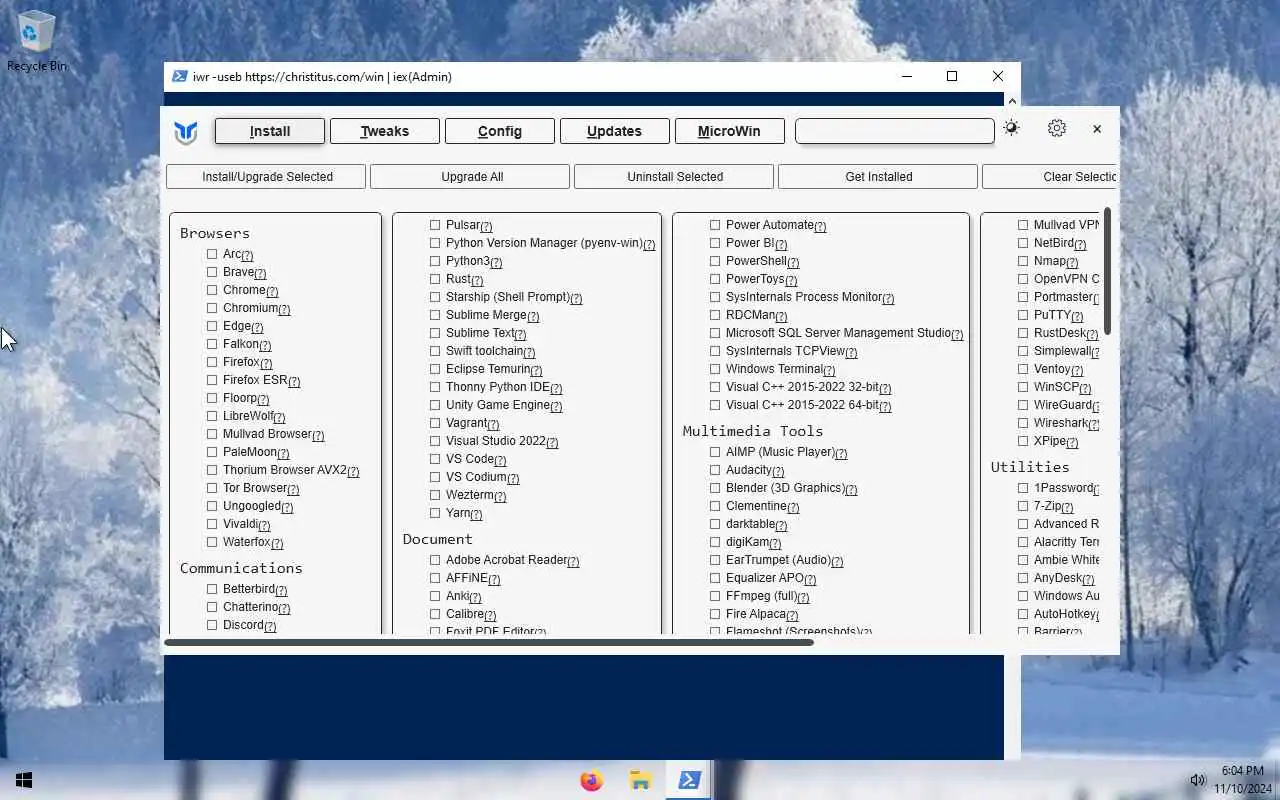Tick the Anki checkbox

[435, 596]
